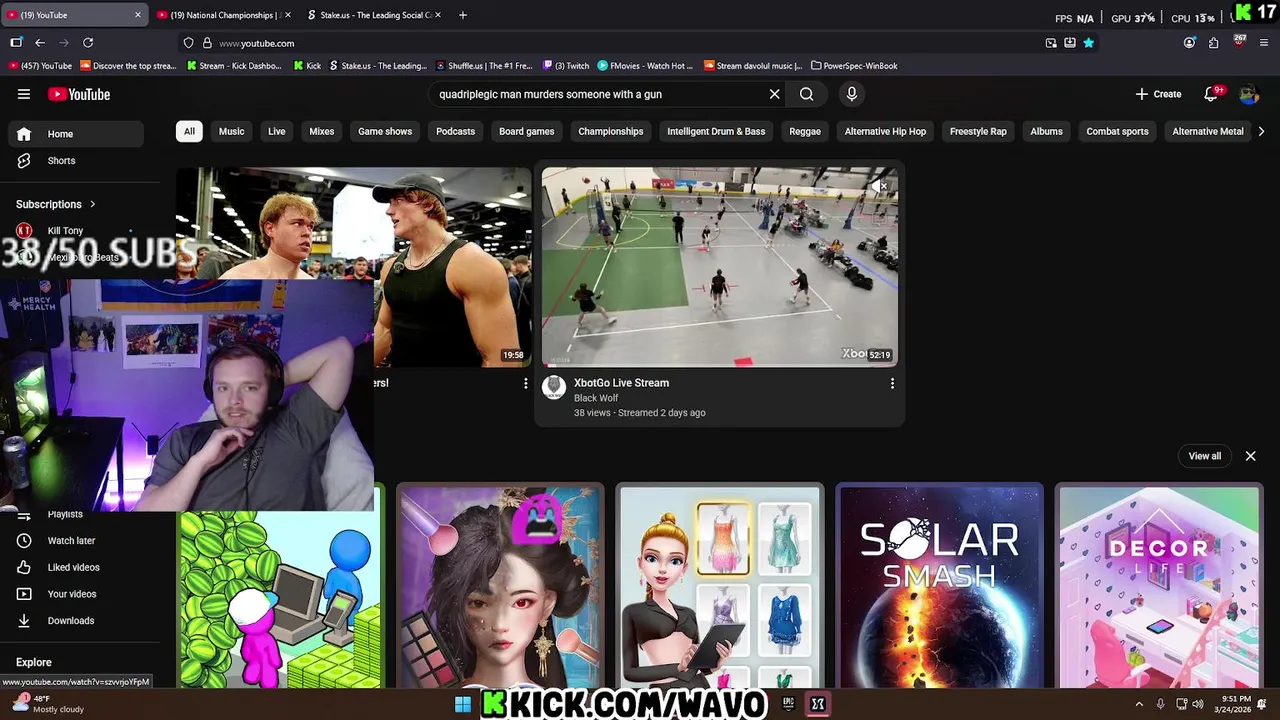Select the All filter chip

(189, 131)
